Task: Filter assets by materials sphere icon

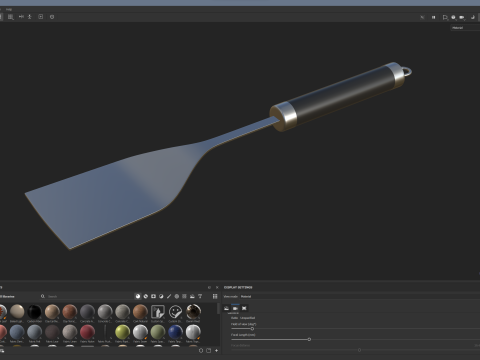Action: click(138, 296)
